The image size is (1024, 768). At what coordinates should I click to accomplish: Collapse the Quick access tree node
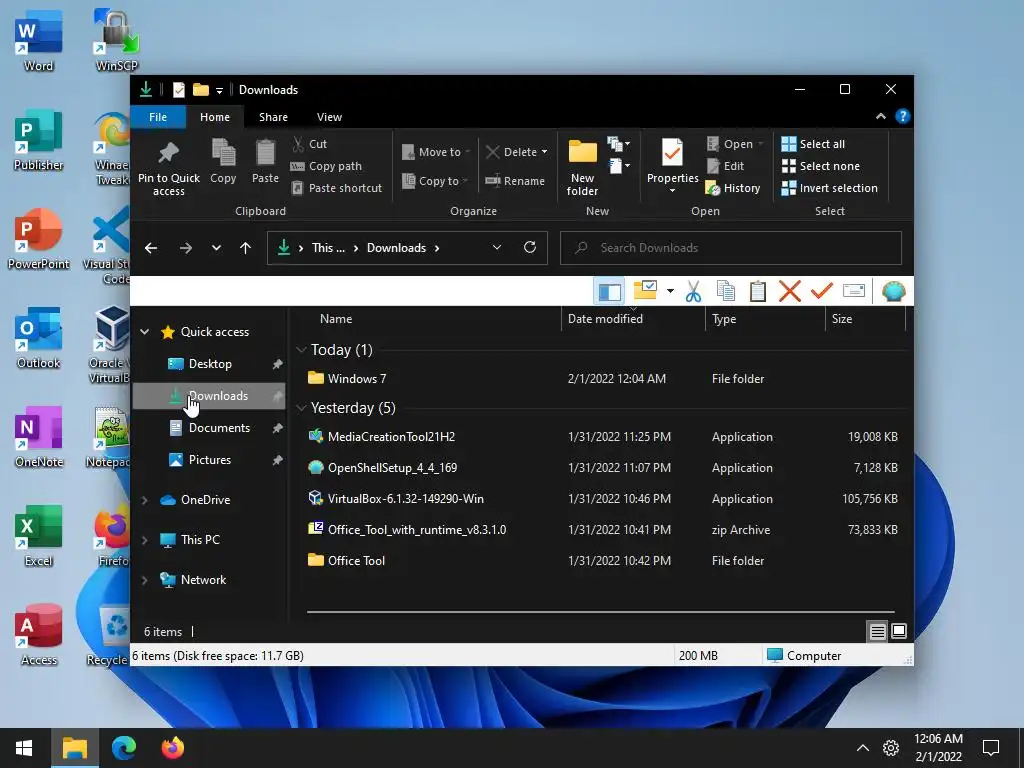144,332
